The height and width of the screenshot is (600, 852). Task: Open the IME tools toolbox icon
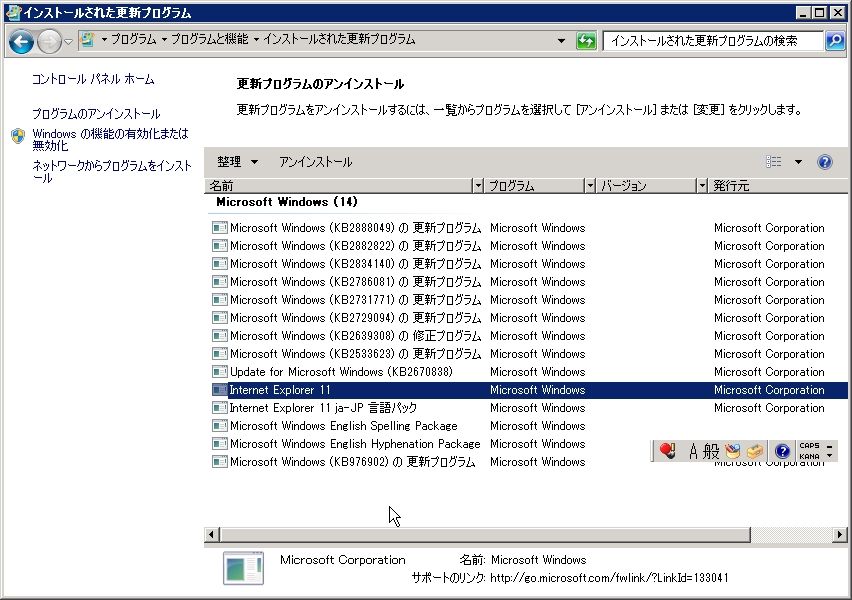pyautogui.click(x=755, y=451)
